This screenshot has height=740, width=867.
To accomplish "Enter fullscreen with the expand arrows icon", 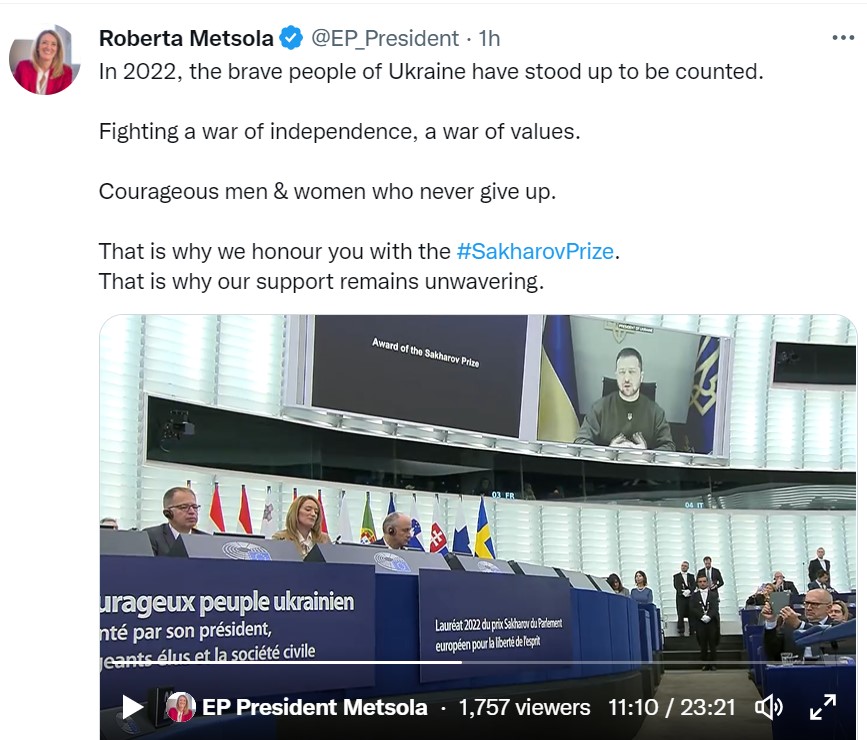I will coord(822,707).
